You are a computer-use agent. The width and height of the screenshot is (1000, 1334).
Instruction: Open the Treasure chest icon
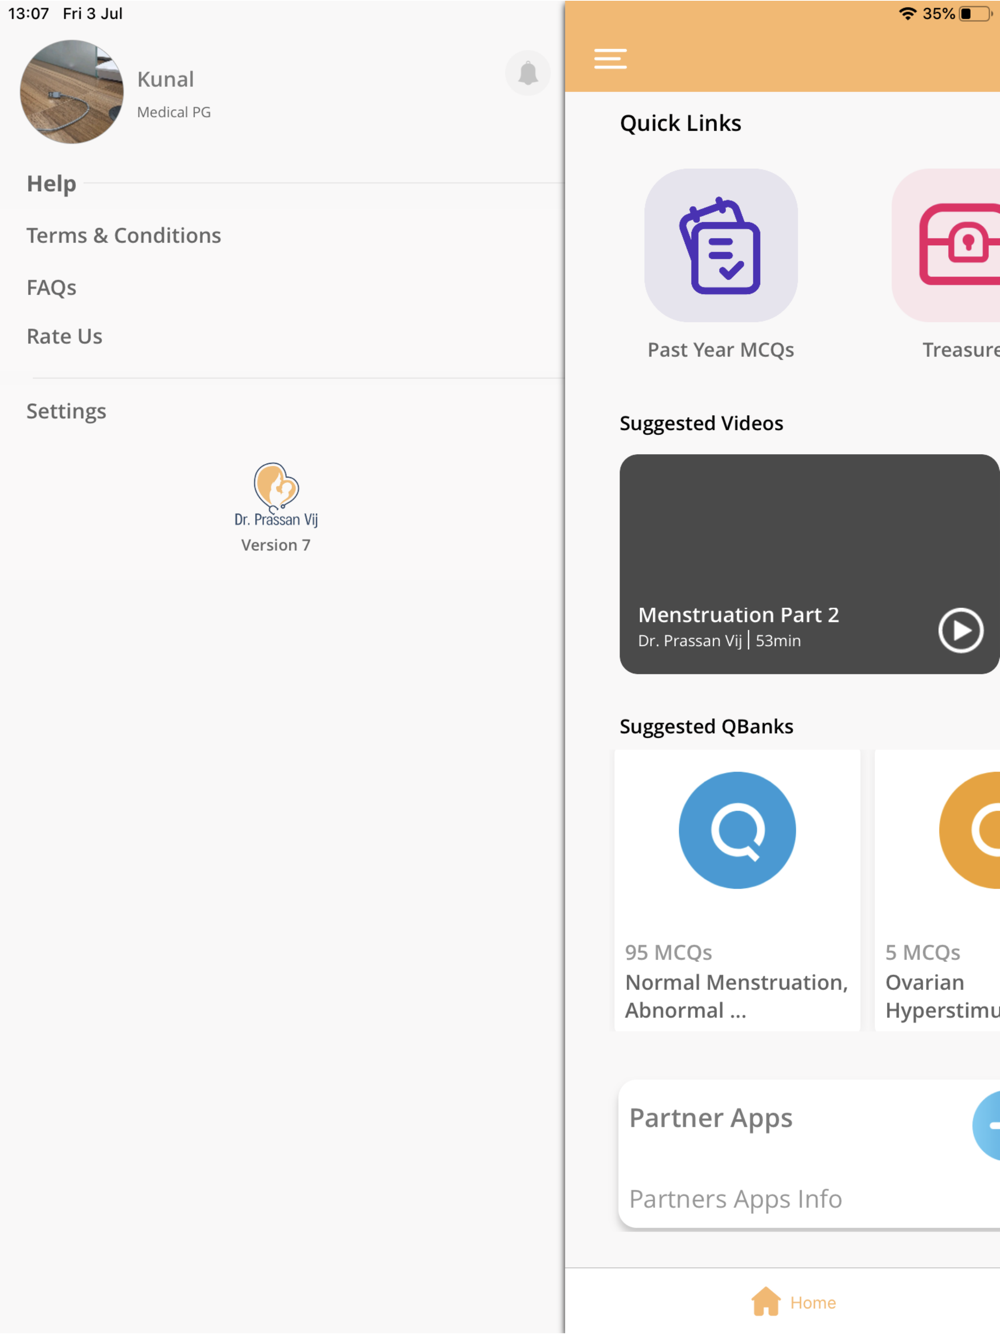pyautogui.click(x=946, y=245)
